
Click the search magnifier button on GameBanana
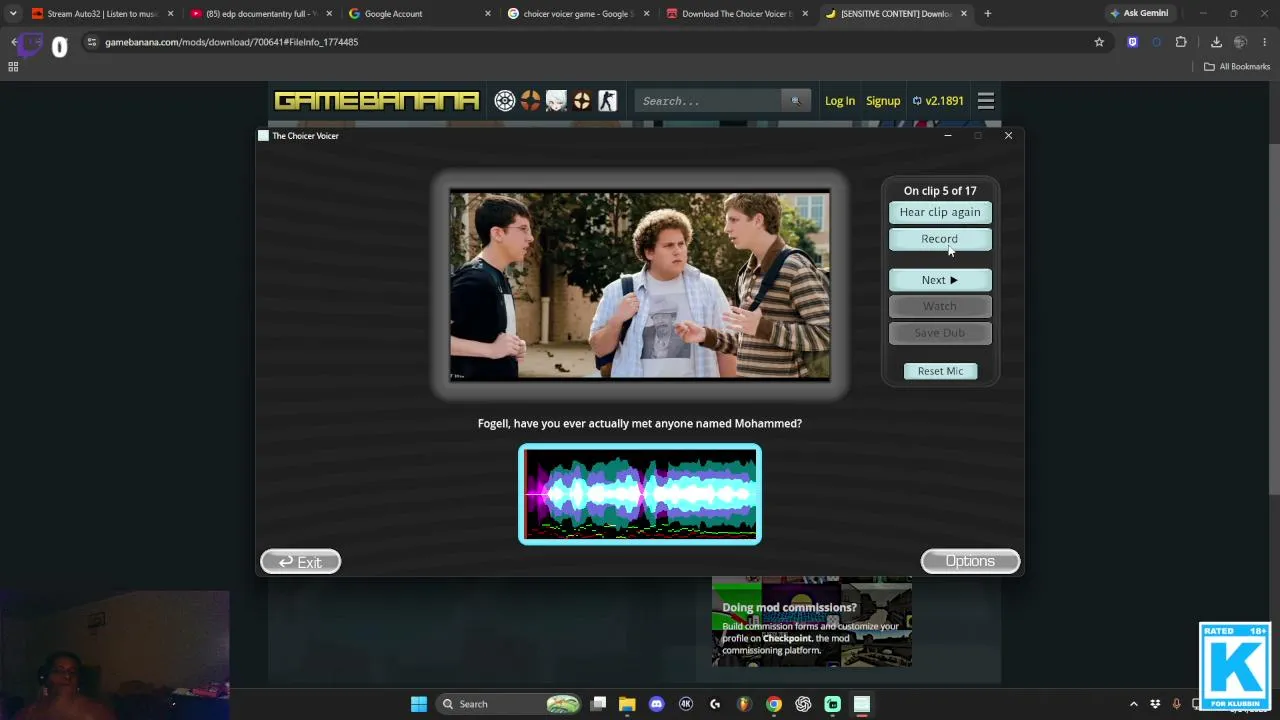(796, 101)
